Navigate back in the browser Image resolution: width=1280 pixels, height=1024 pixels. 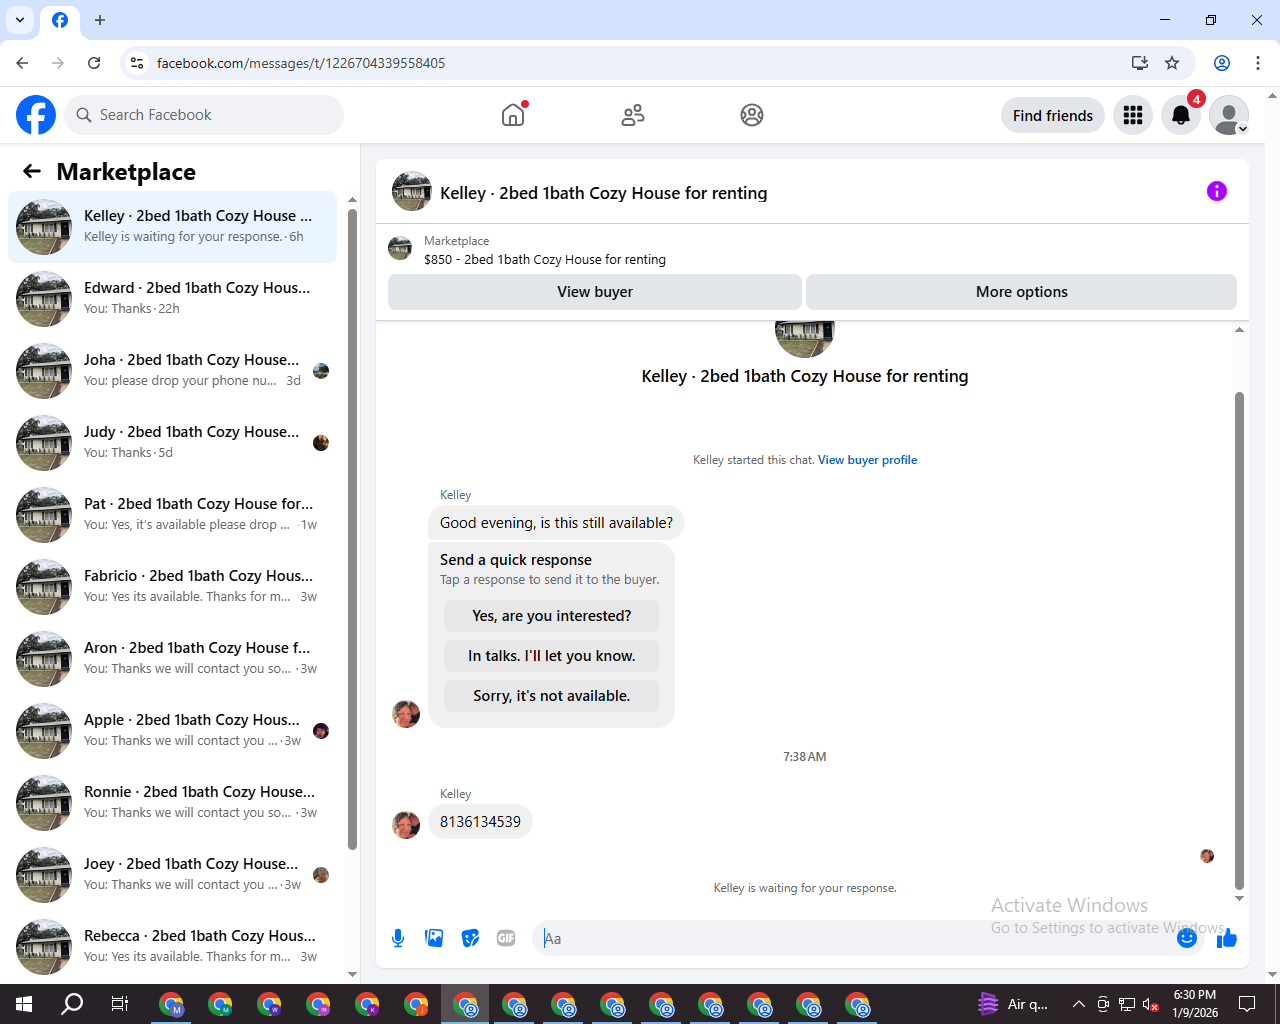point(22,63)
